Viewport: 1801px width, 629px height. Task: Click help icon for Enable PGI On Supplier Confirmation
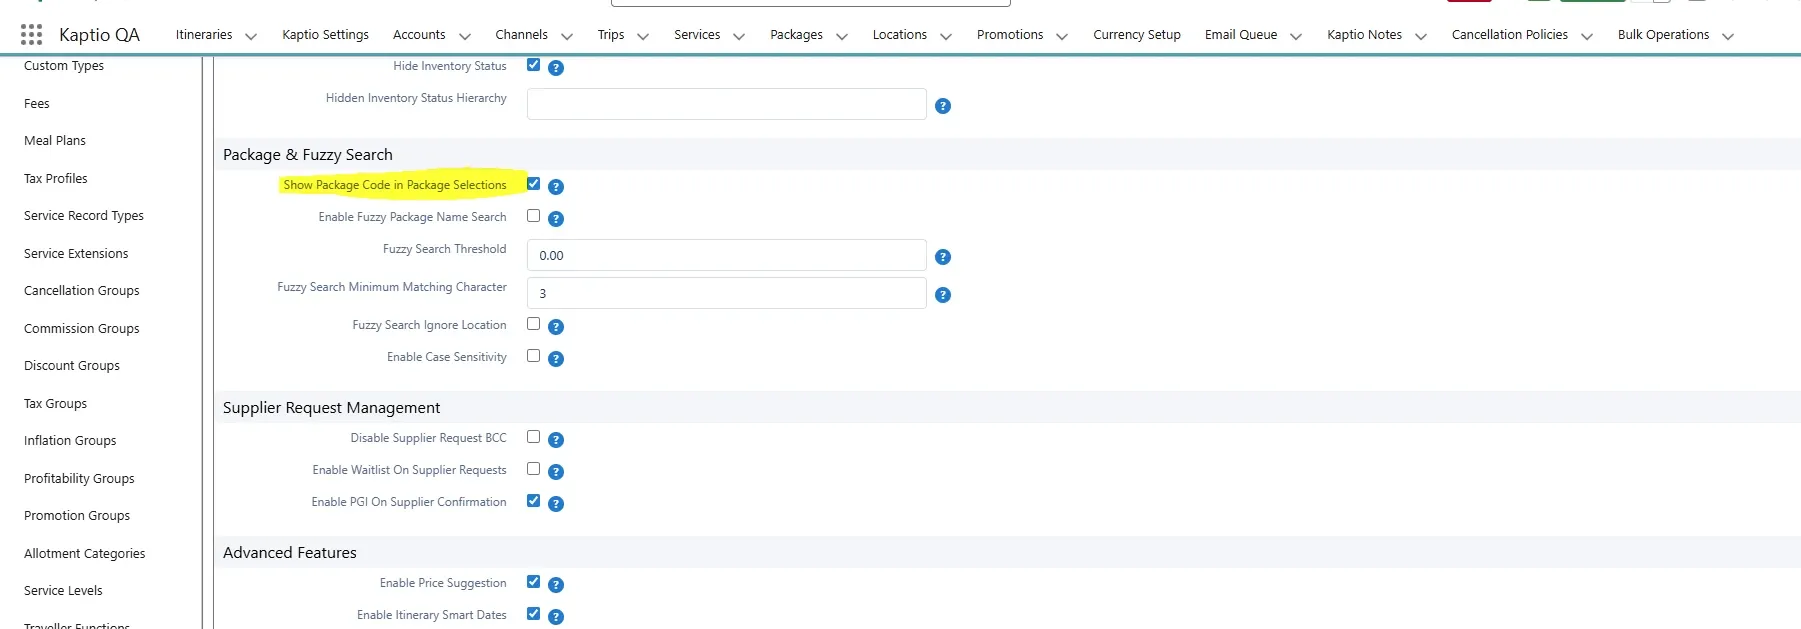pos(556,504)
